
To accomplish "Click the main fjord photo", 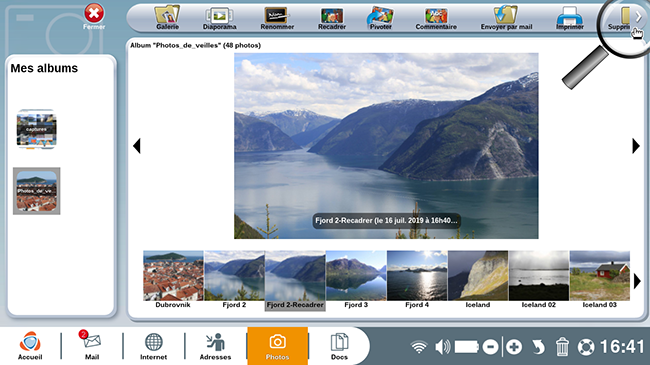I will 386,146.
